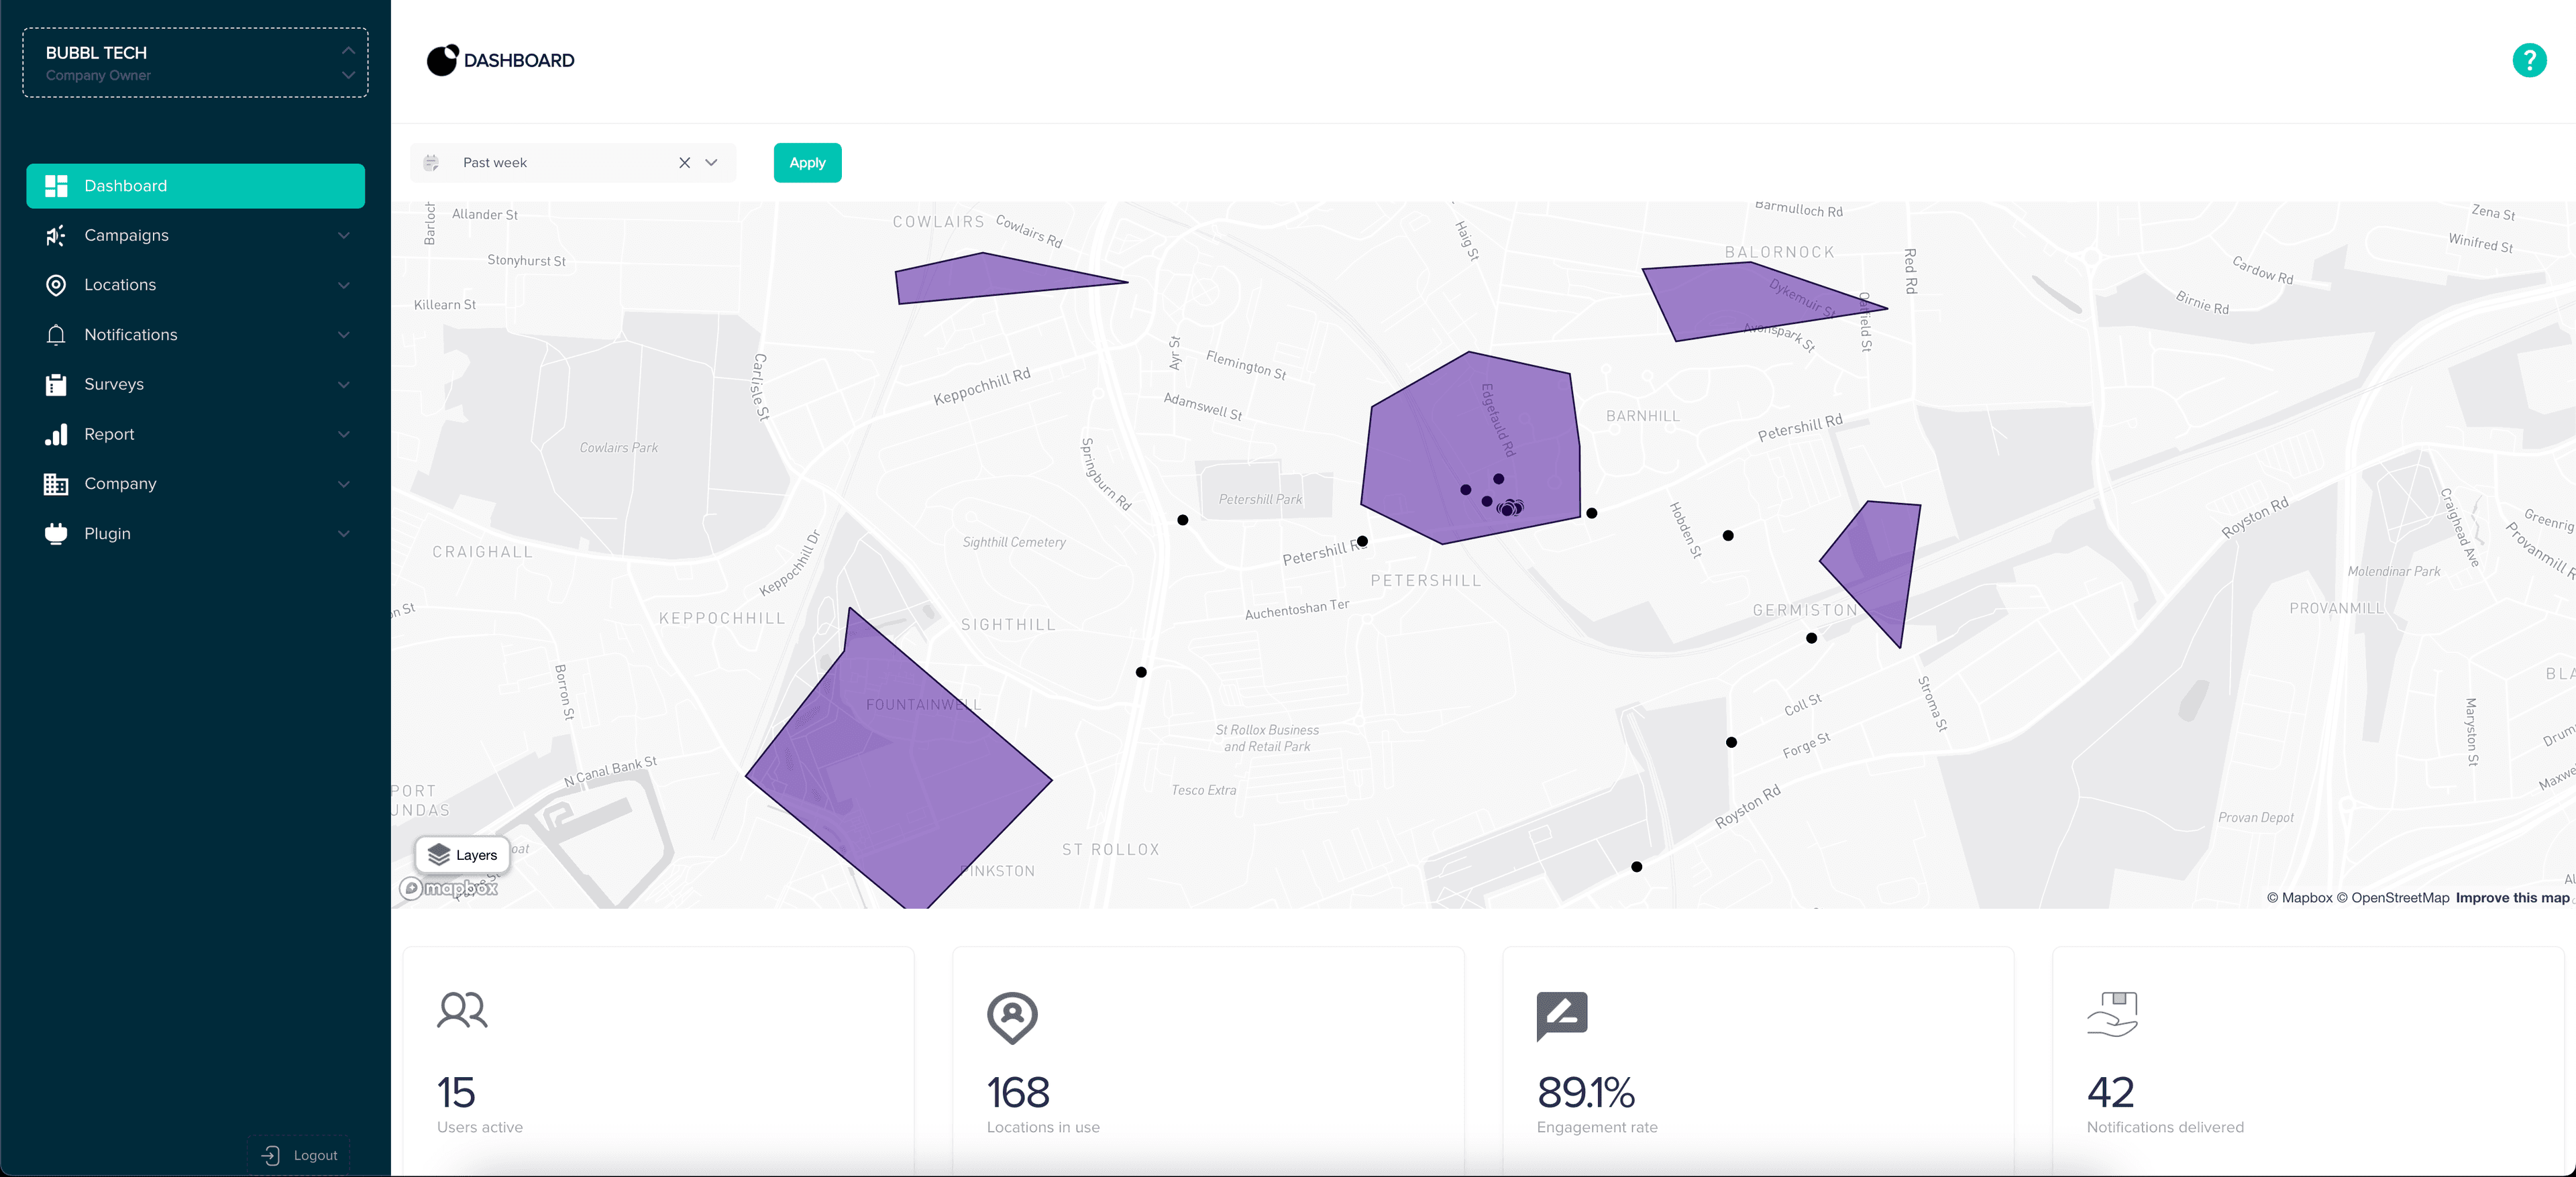Select Notifications in the navigation menu
This screenshot has height=1177, width=2576.
[x=130, y=334]
